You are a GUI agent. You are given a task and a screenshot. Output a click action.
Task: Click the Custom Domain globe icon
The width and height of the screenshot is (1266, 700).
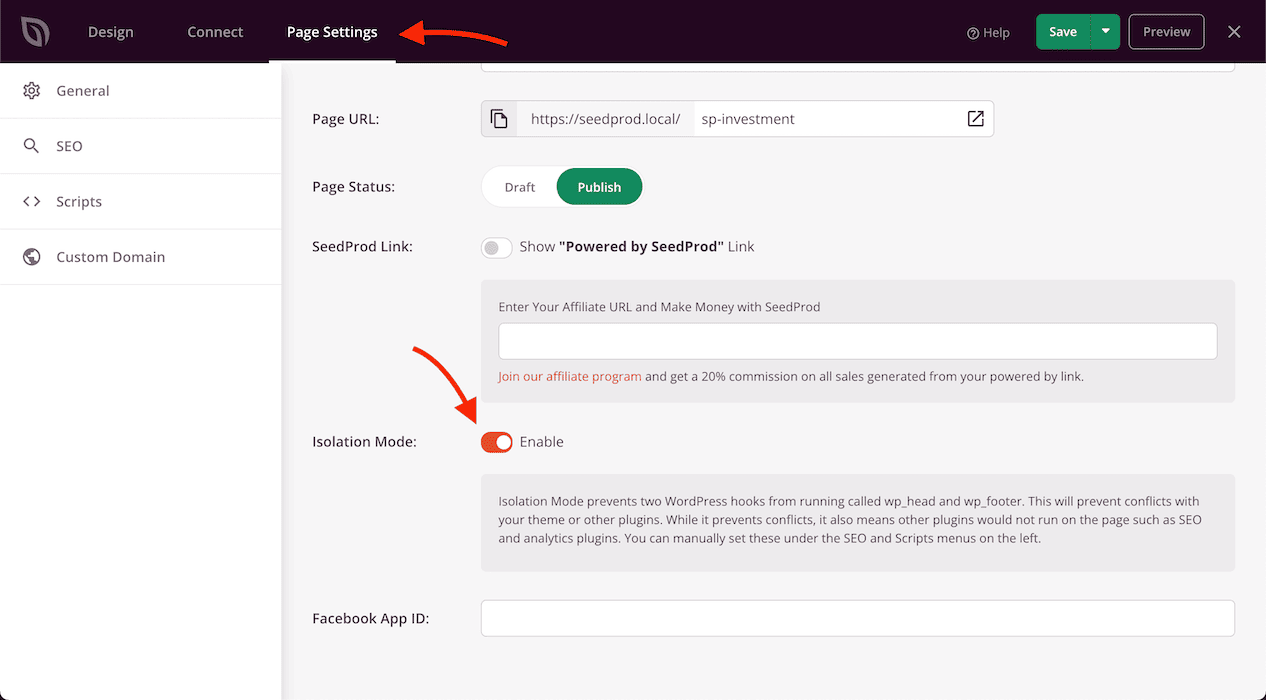(x=32, y=257)
